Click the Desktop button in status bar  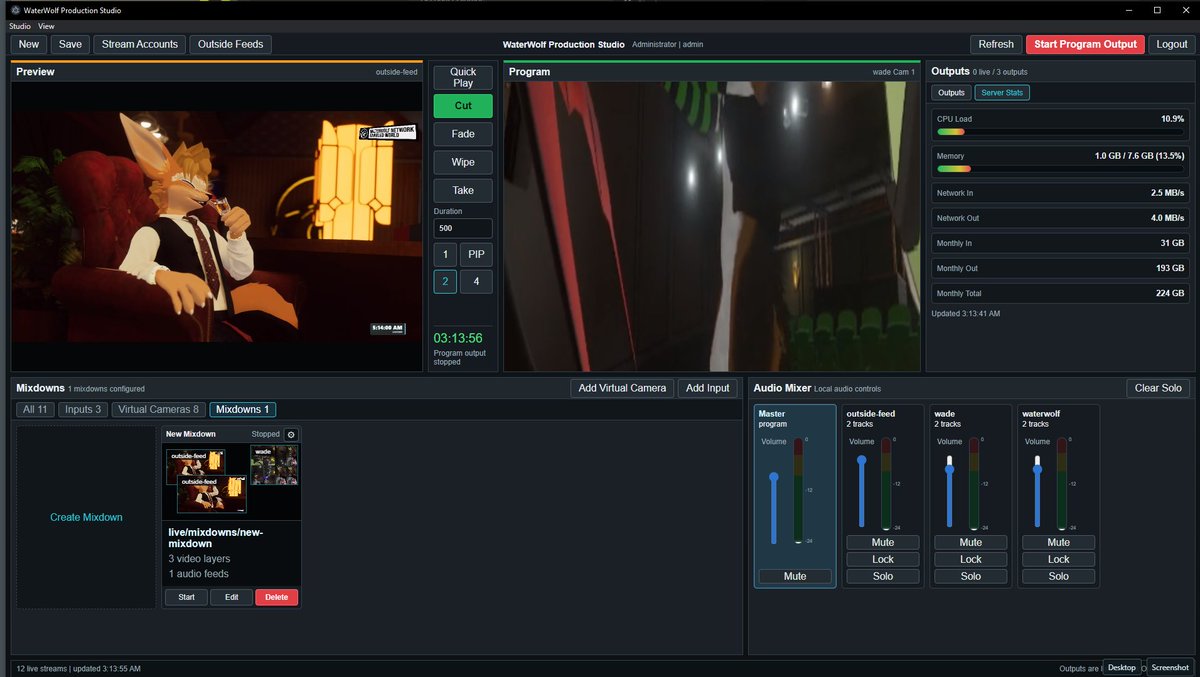[1122, 667]
